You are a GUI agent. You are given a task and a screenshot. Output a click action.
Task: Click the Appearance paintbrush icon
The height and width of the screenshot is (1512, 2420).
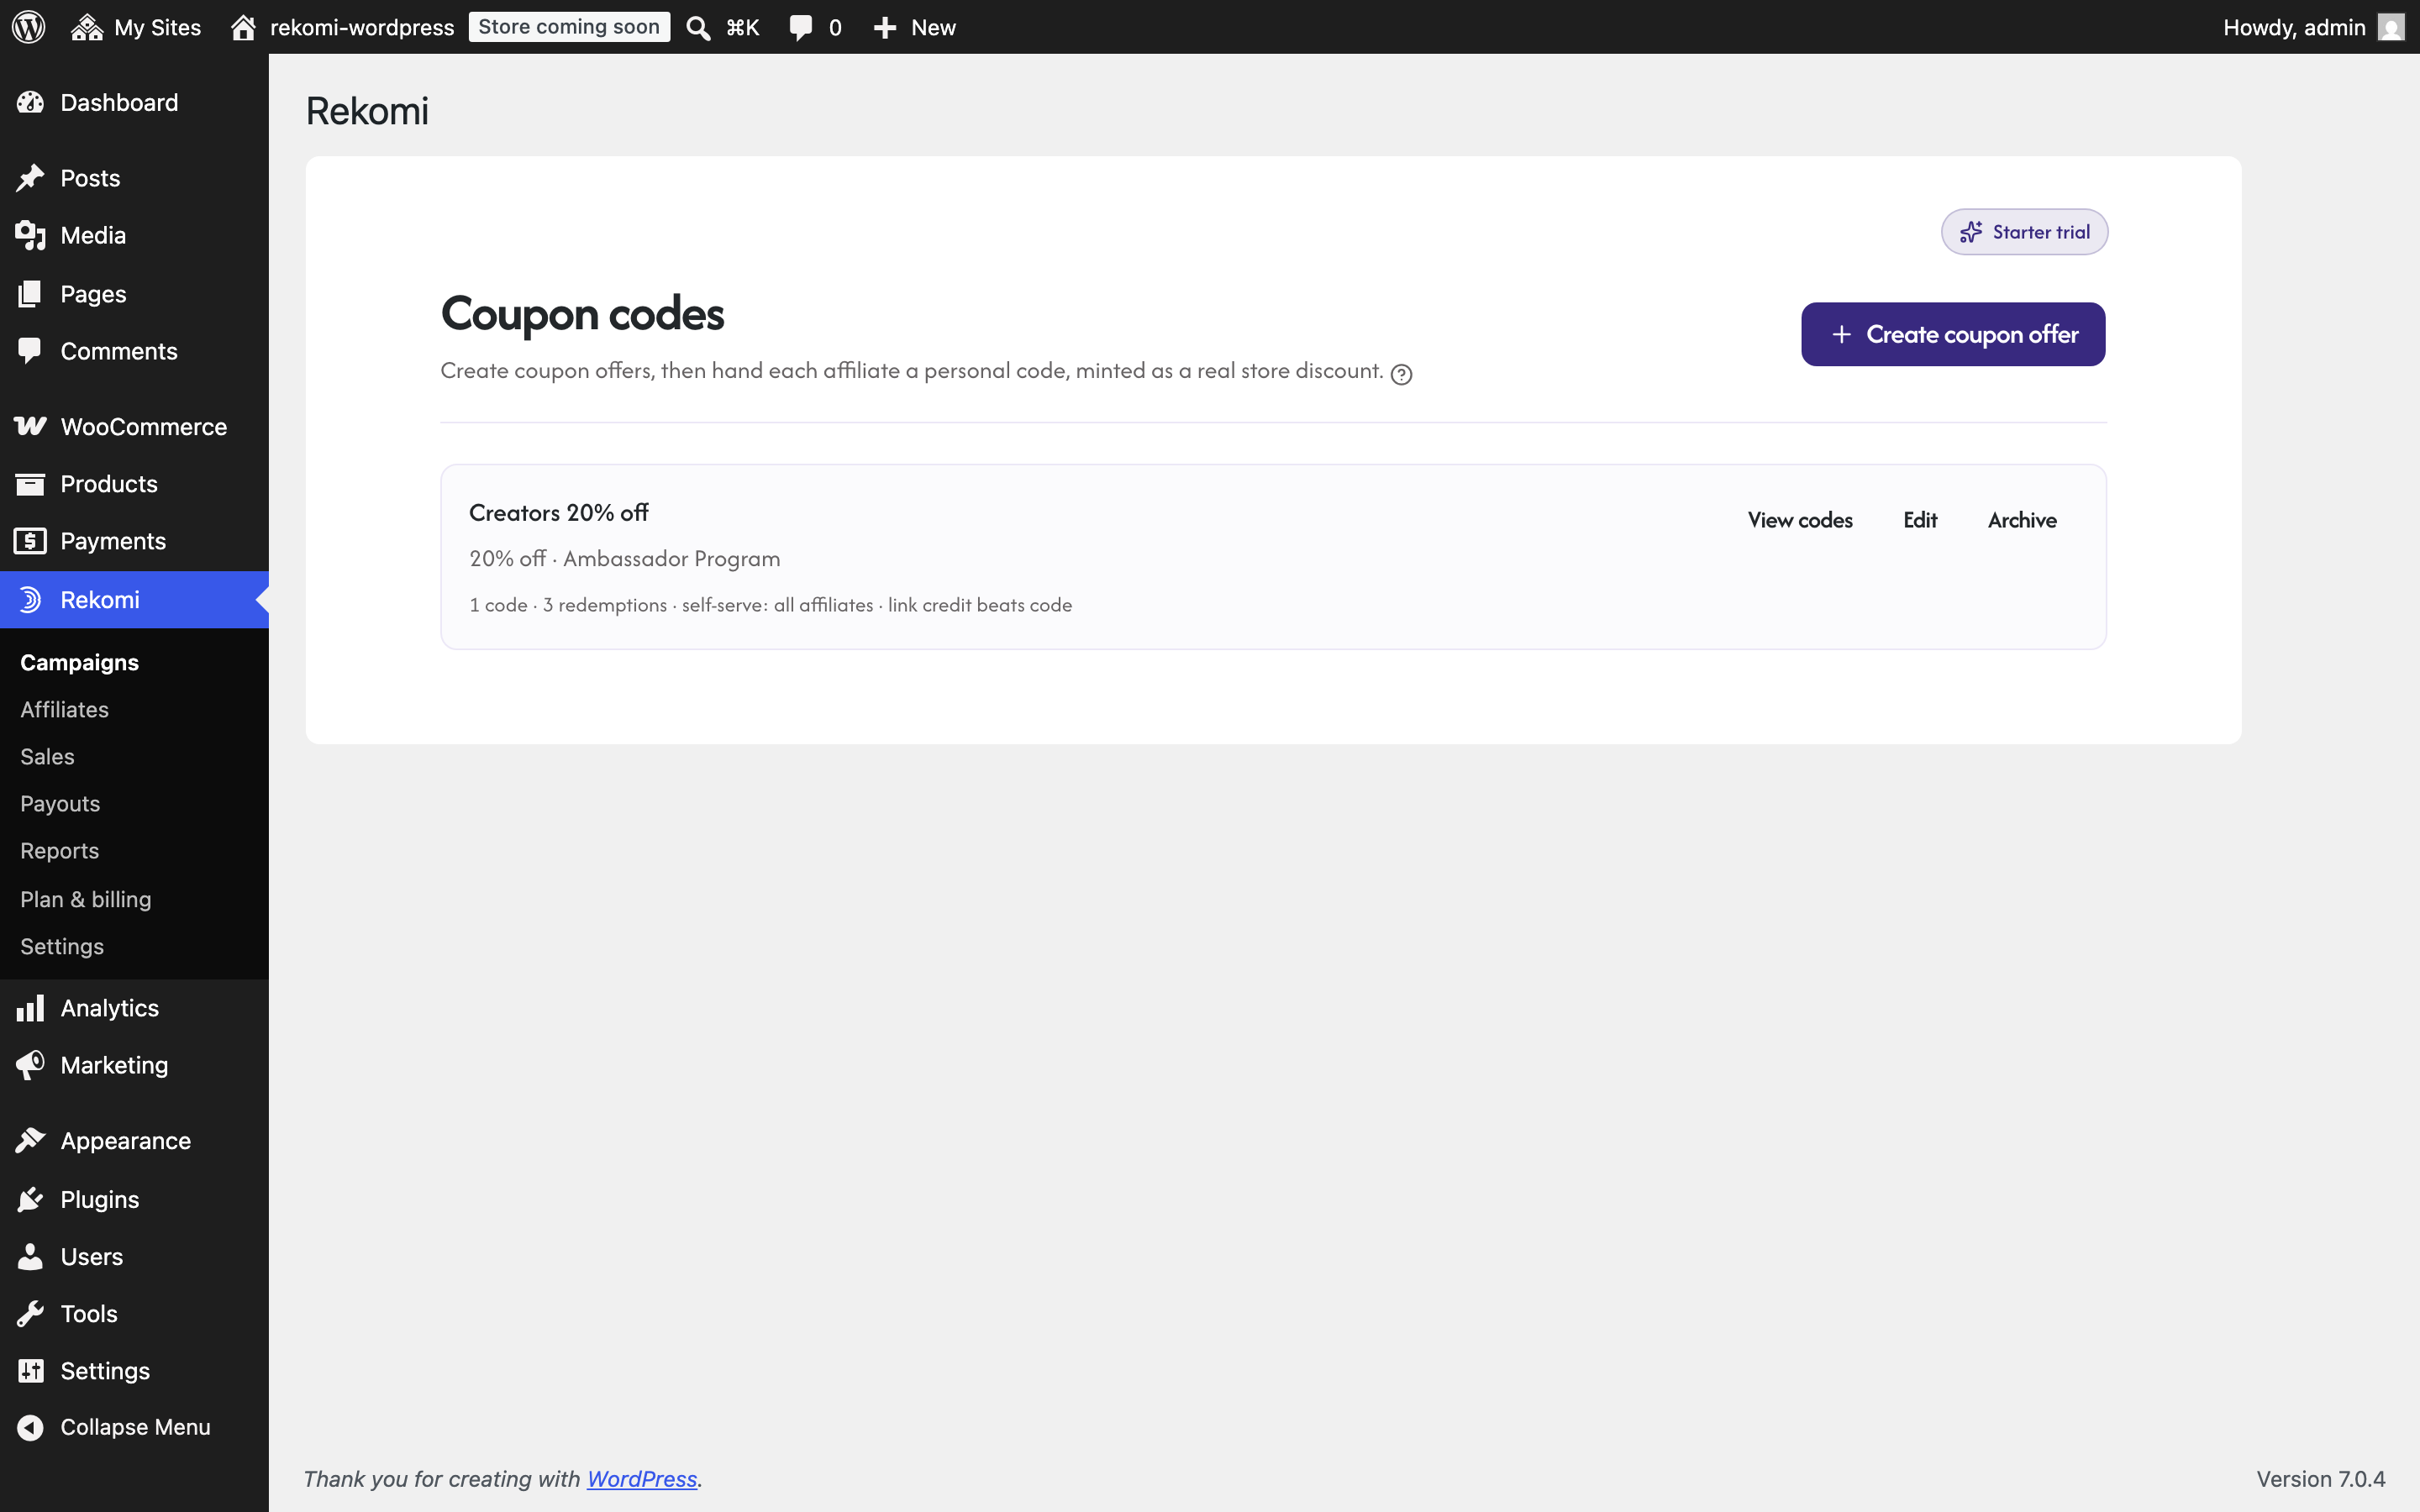click(30, 1141)
